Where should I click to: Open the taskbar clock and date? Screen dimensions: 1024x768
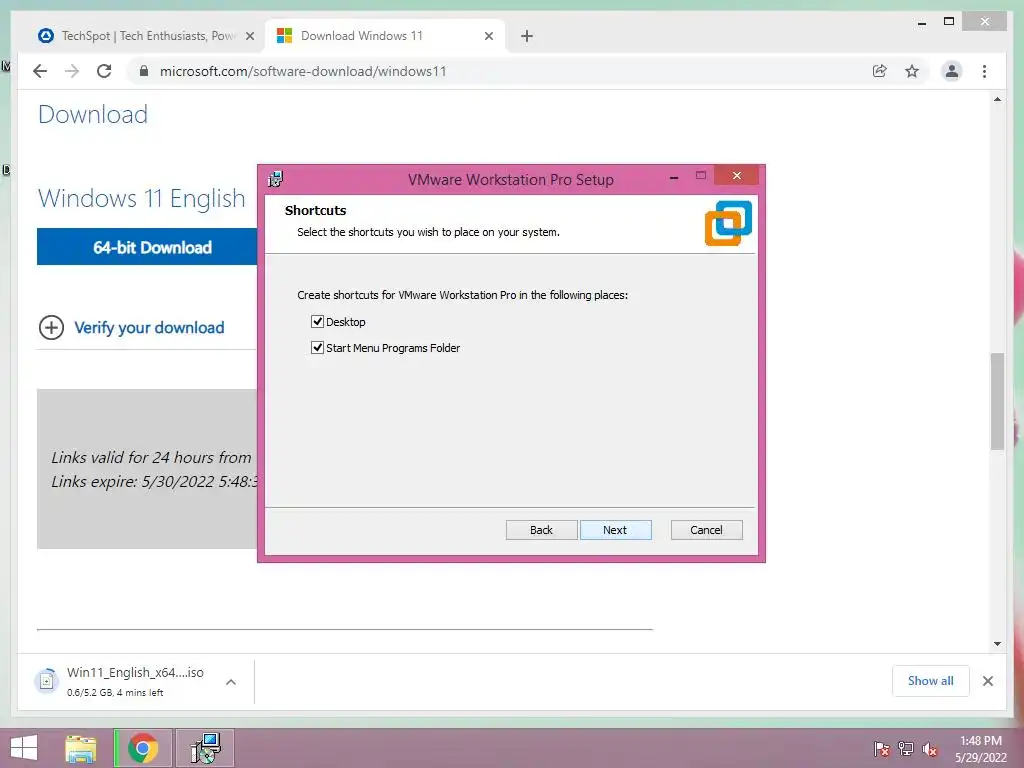click(x=980, y=749)
